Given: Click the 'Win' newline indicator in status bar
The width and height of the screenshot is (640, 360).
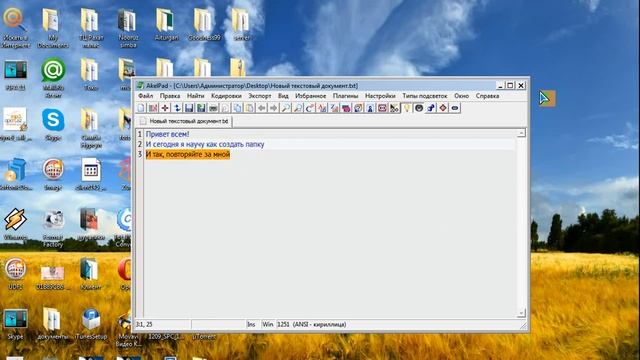Looking at the screenshot, I should tap(267, 324).
